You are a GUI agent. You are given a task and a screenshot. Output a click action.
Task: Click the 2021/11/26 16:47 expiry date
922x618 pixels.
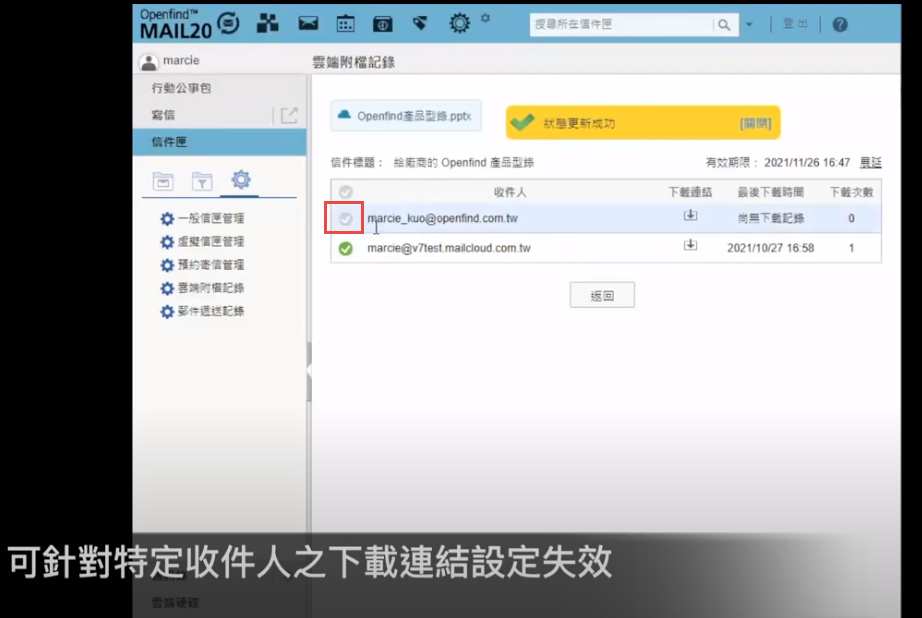807,163
